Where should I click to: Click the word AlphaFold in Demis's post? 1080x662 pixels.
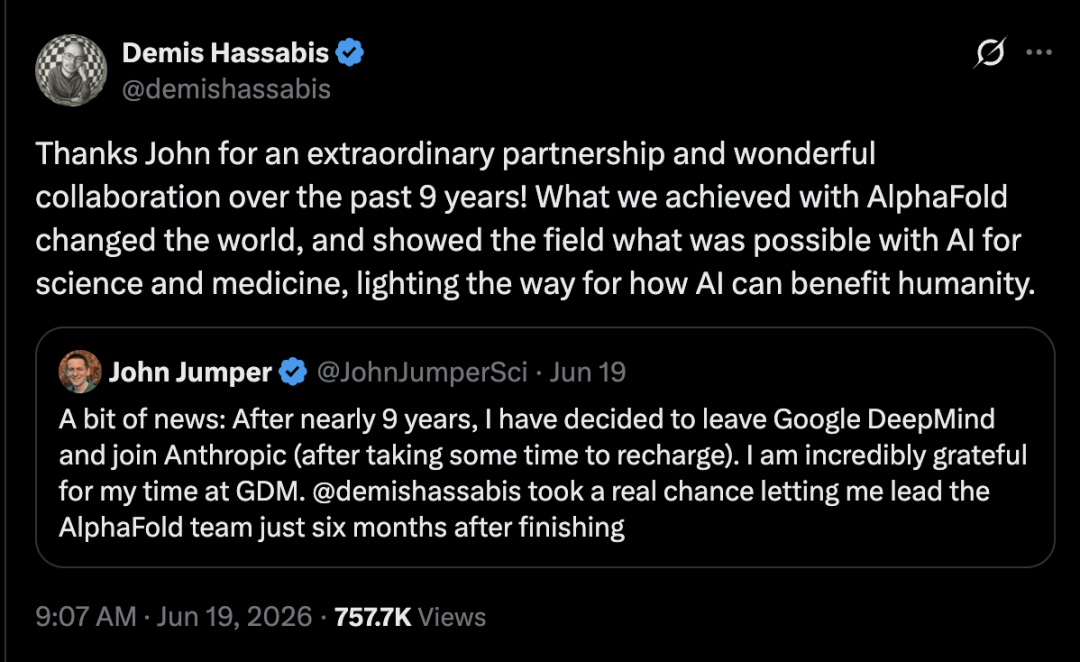[x=937, y=197]
